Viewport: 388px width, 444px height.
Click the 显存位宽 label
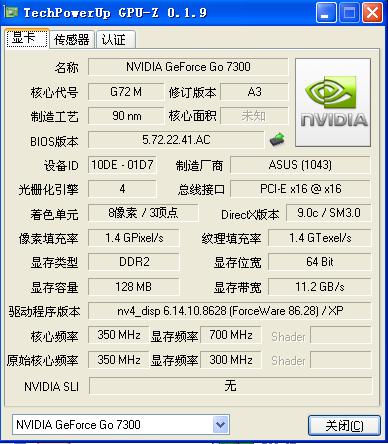pos(237,263)
